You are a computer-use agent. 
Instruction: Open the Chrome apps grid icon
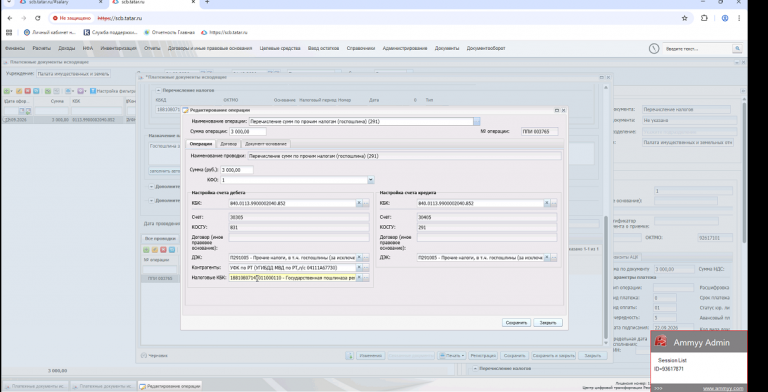pos(9,32)
